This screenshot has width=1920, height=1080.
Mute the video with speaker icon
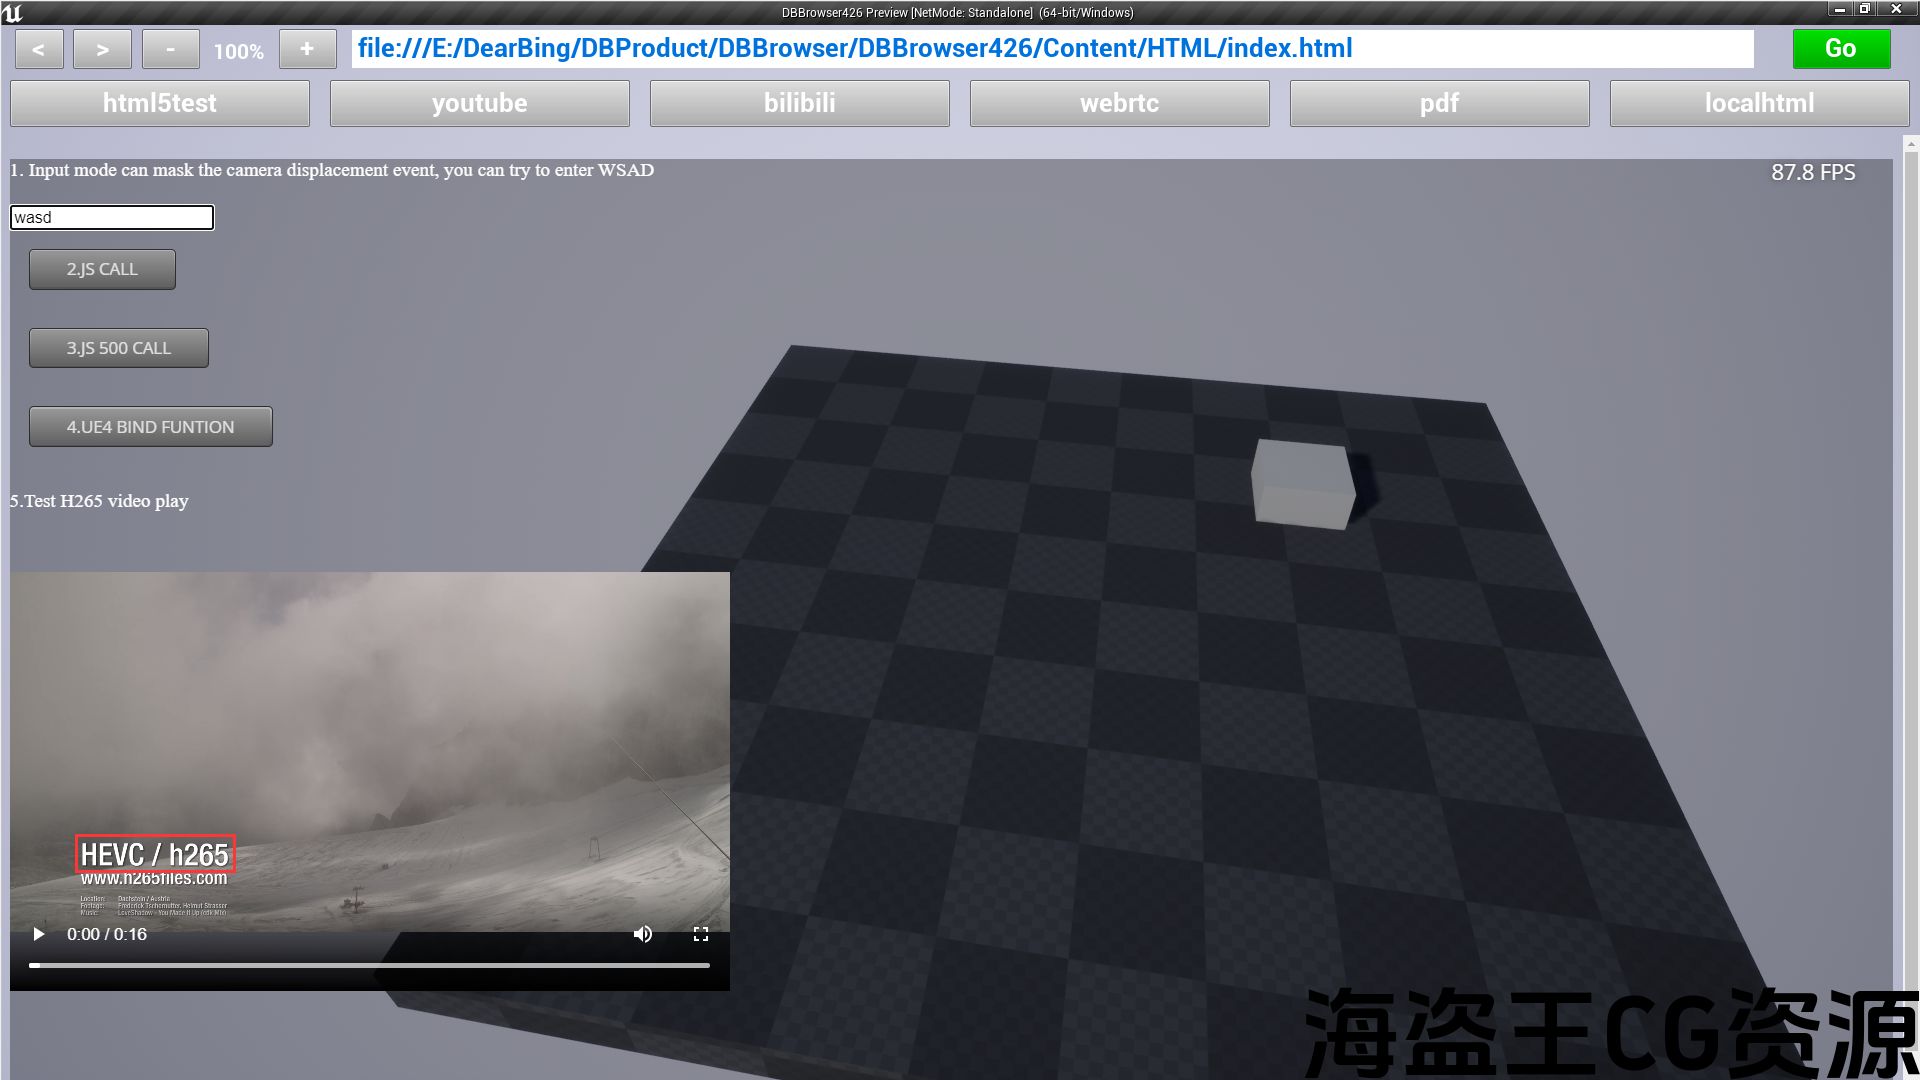tap(643, 934)
